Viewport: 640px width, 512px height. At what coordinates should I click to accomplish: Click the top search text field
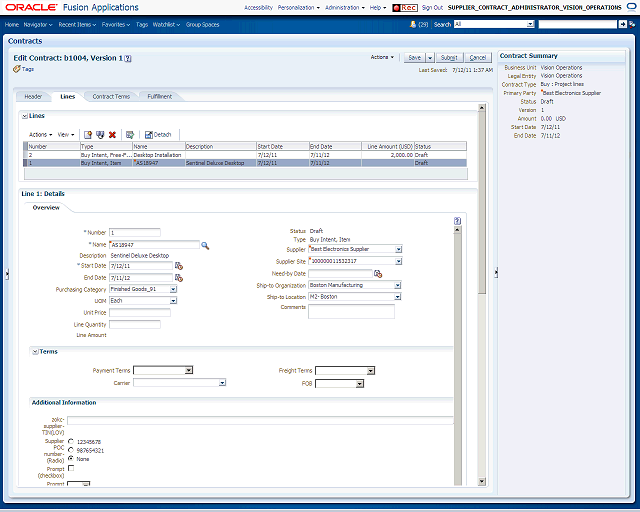click(578, 24)
